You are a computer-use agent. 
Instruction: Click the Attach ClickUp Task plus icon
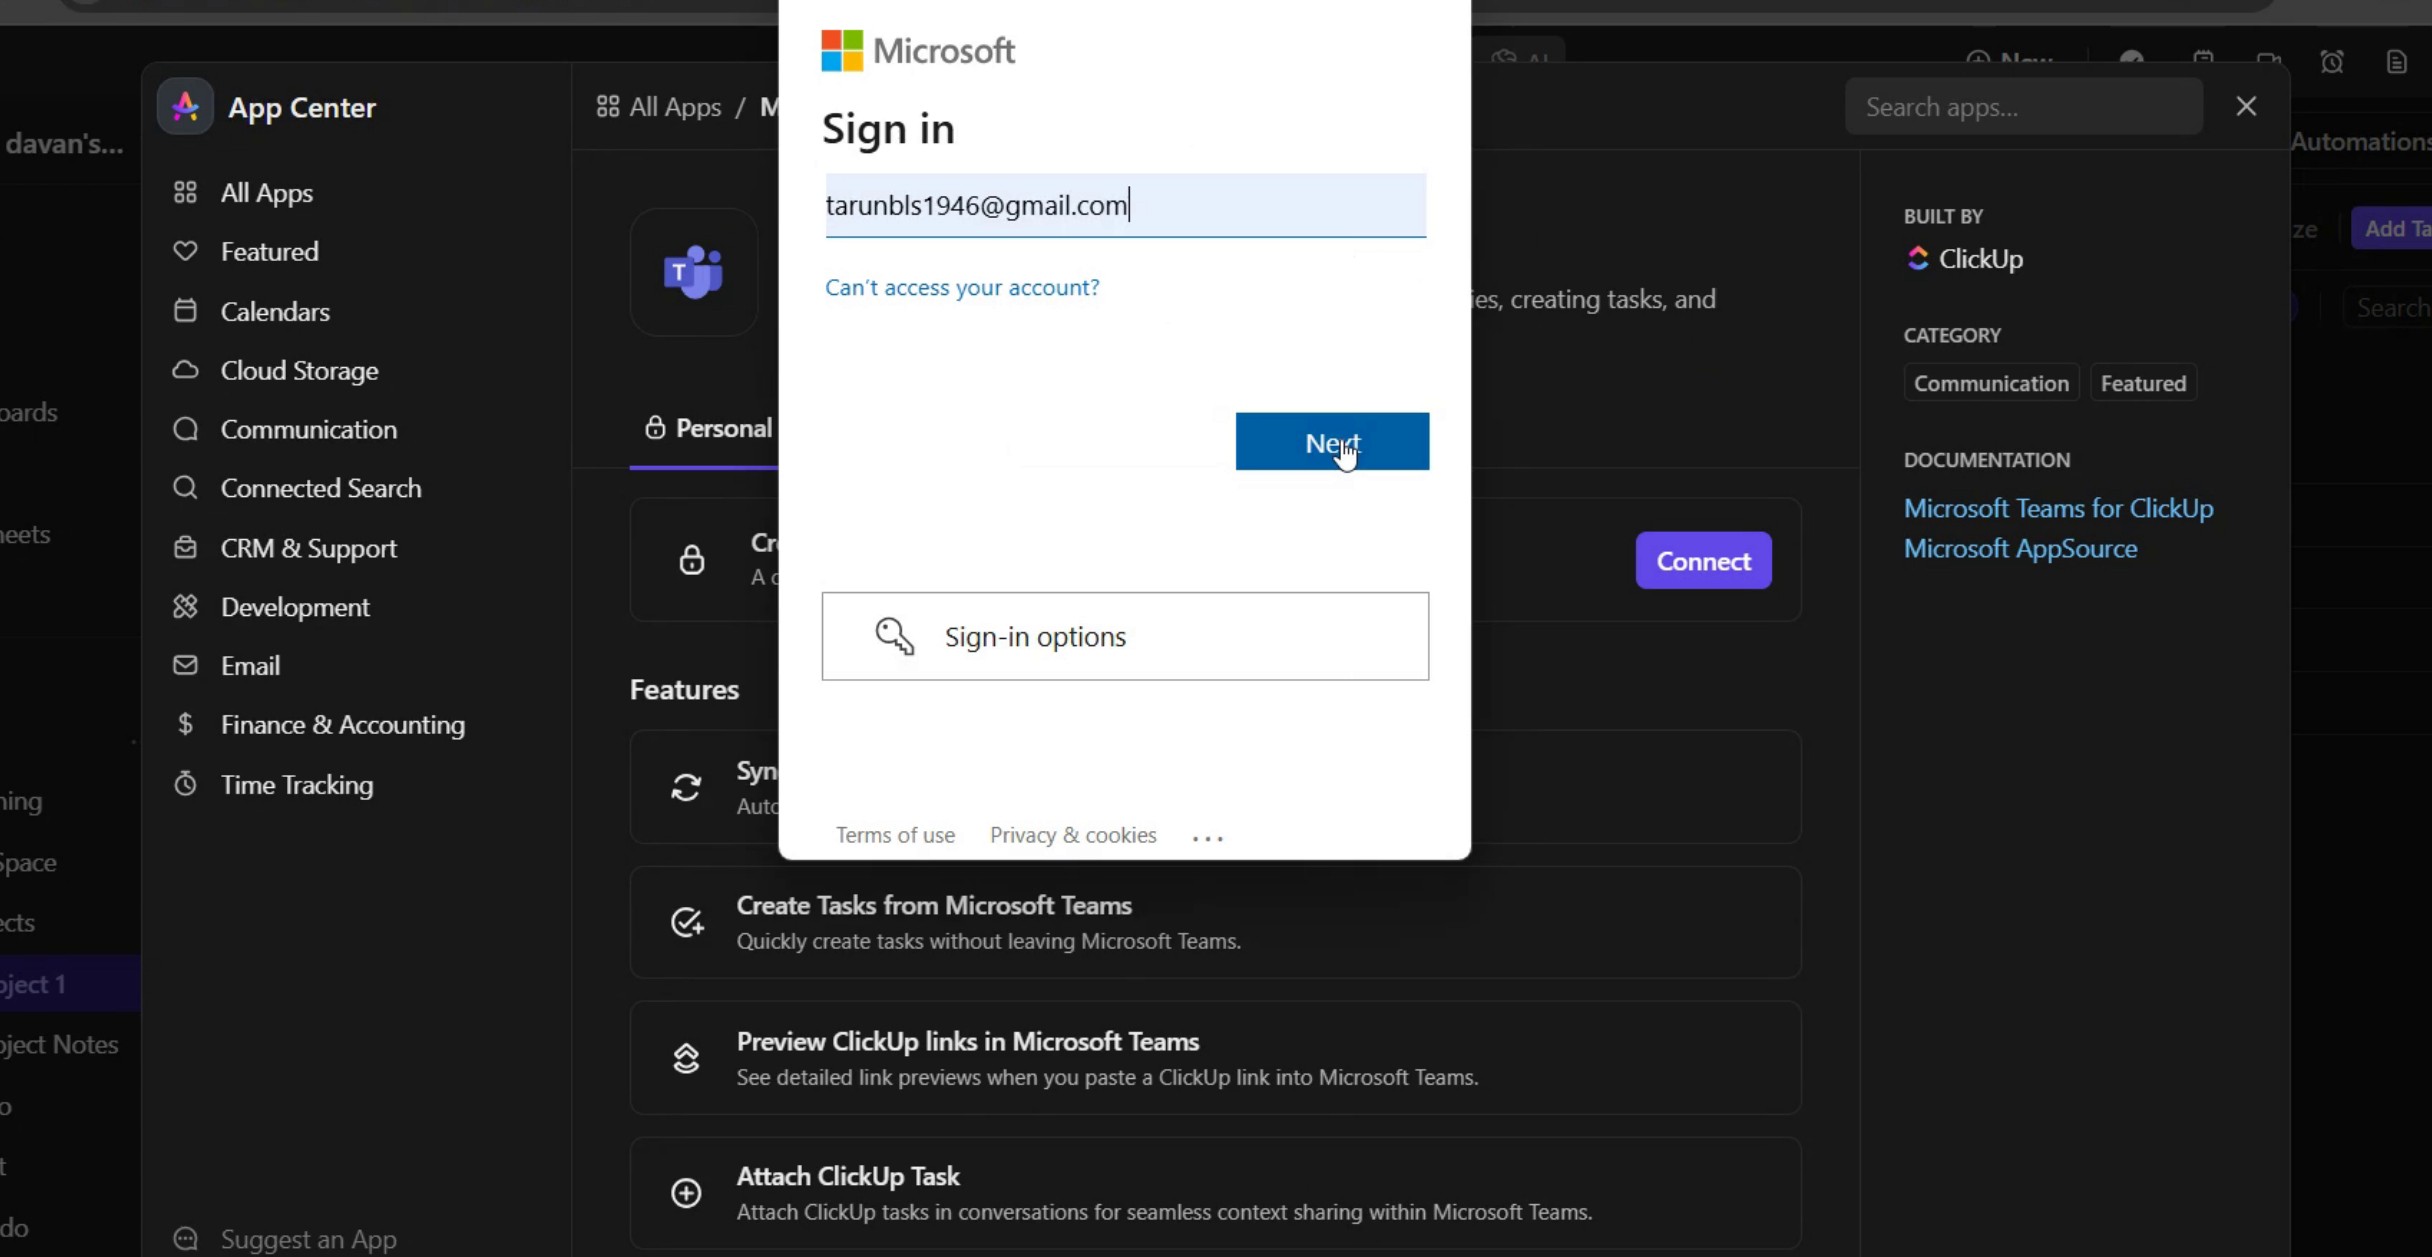[686, 1193]
